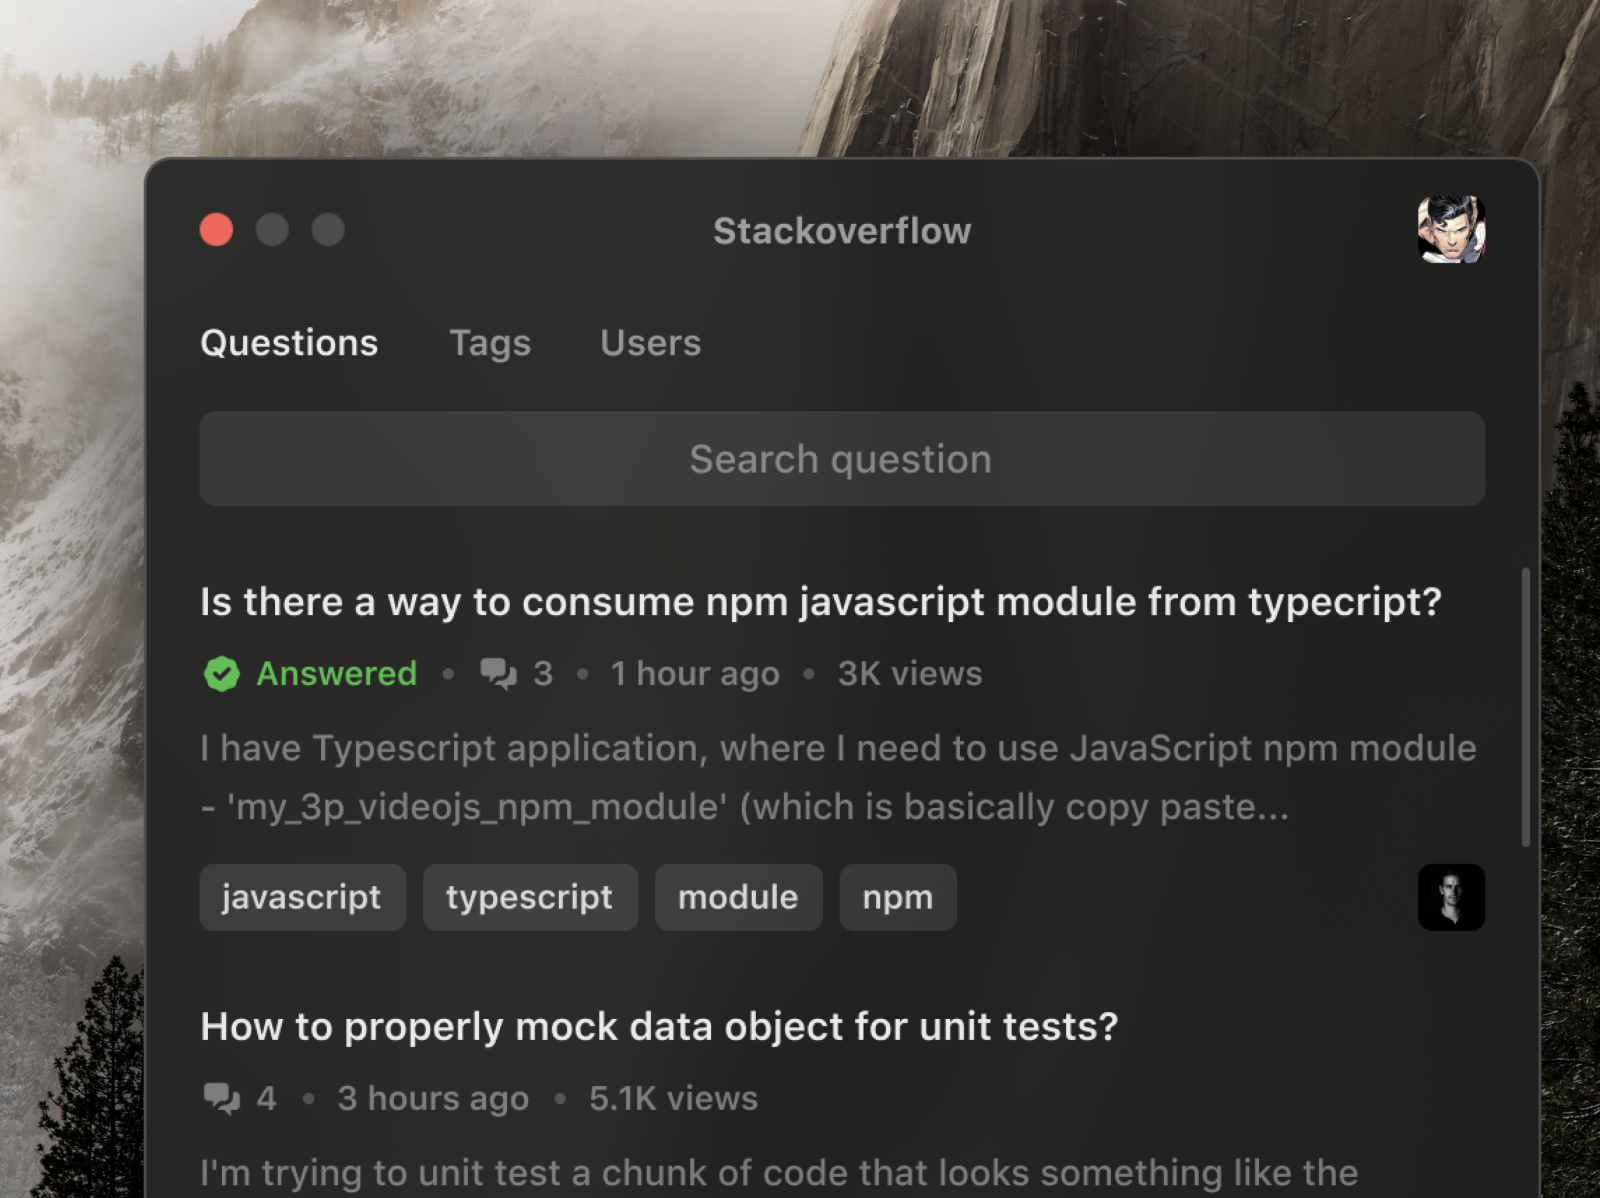The width and height of the screenshot is (1600, 1198).
Task: Open the Questions tab
Action: point(289,343)
